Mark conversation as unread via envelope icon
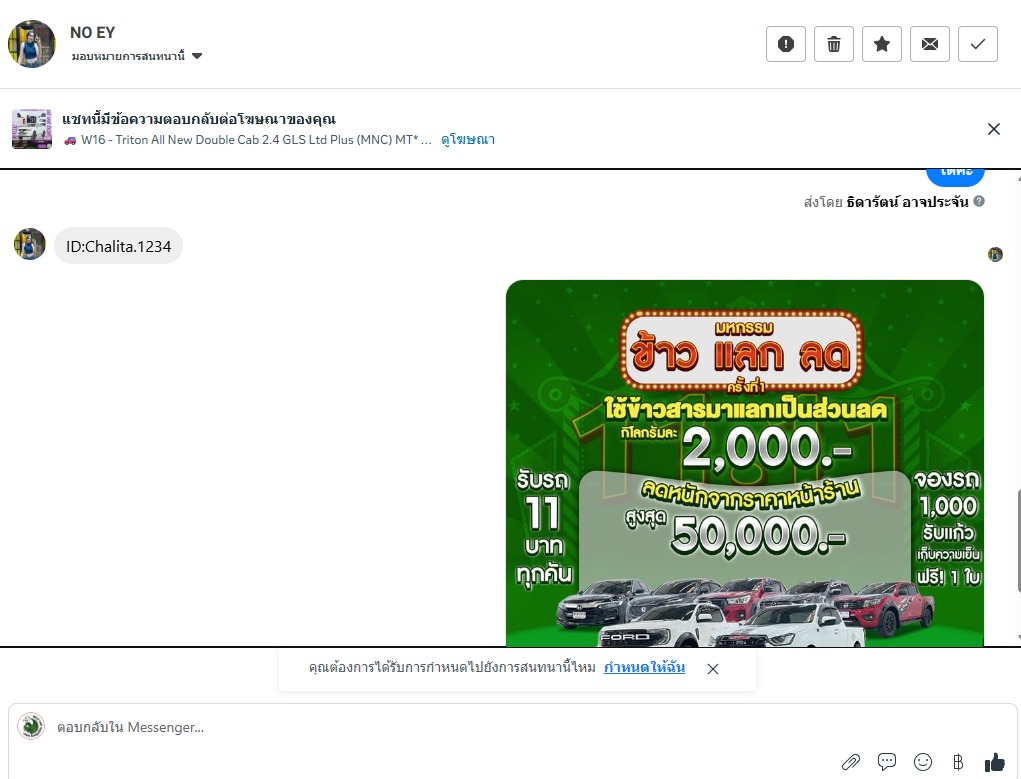Viewport: 1021px width, 779px height. 930,44
